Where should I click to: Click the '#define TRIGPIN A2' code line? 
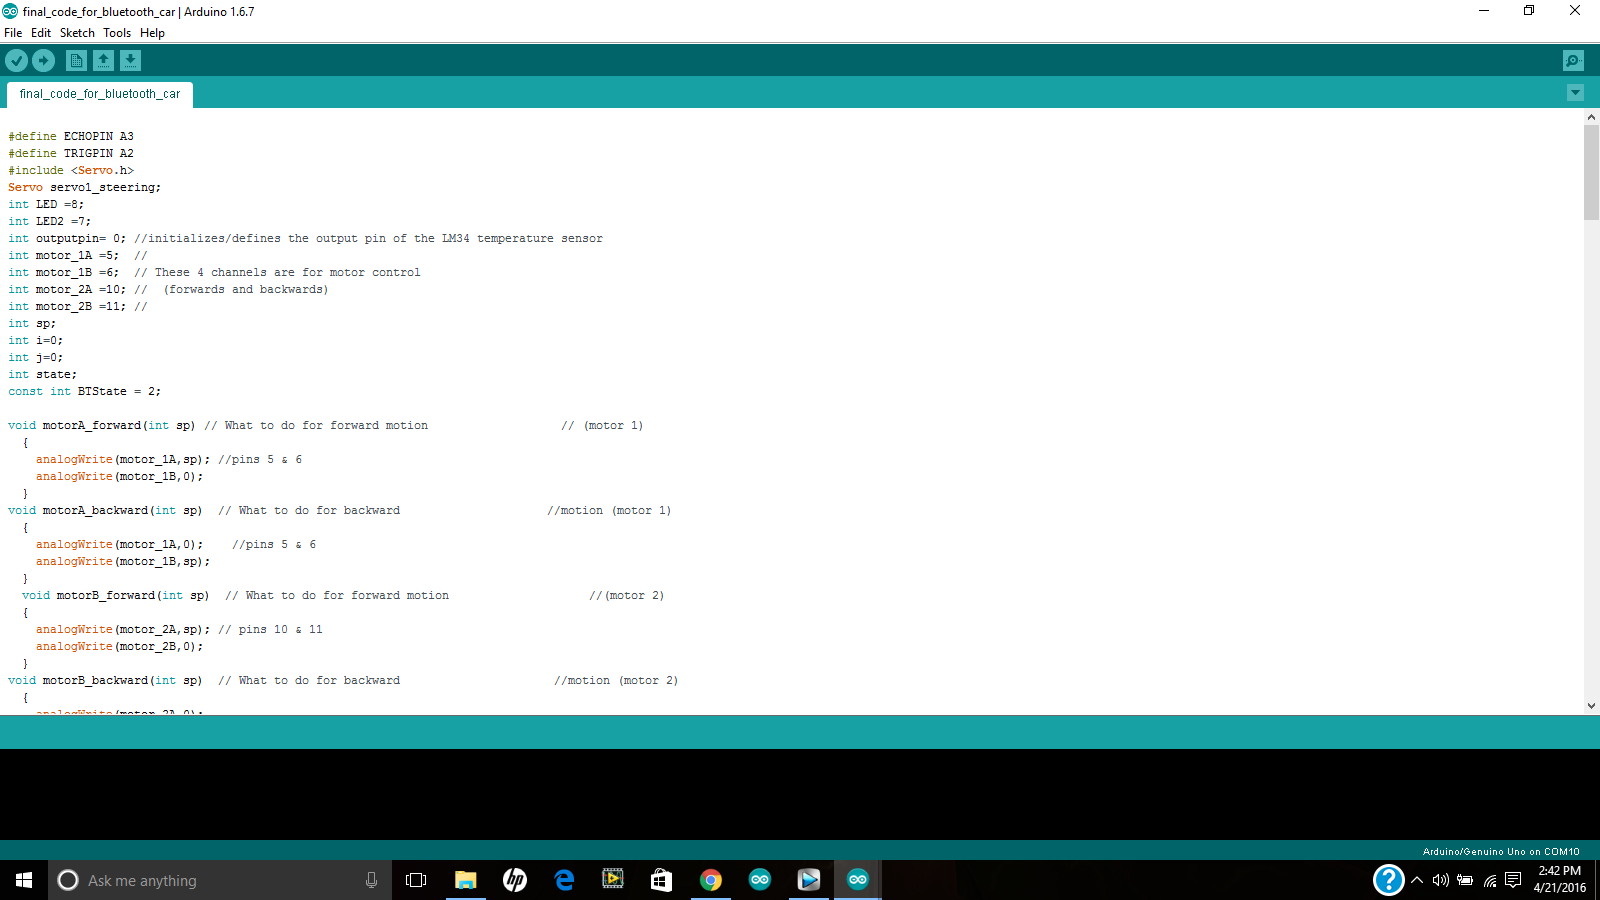click(71, 153)
